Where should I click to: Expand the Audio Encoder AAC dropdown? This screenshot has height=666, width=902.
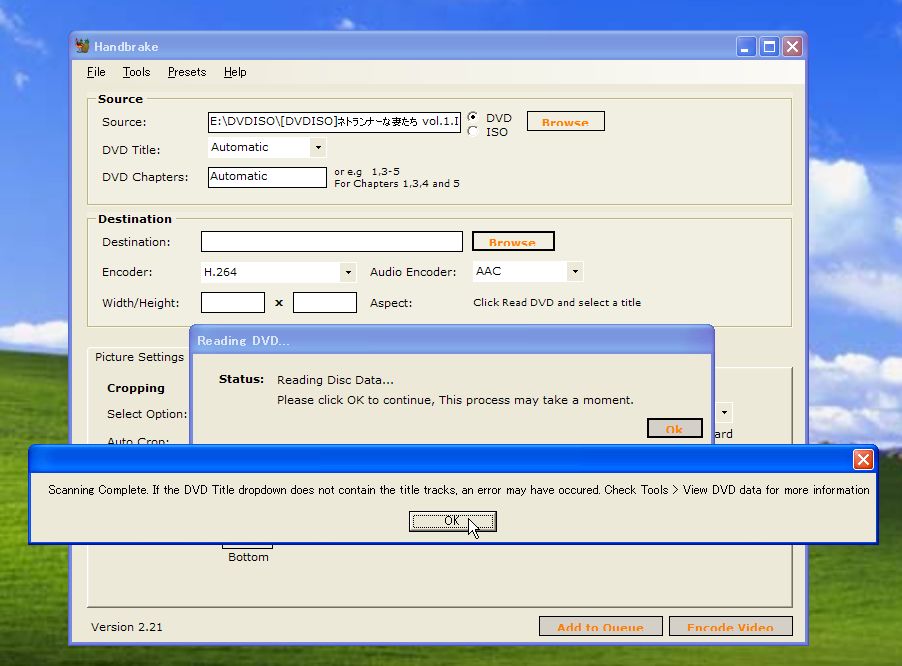[575, 271]
